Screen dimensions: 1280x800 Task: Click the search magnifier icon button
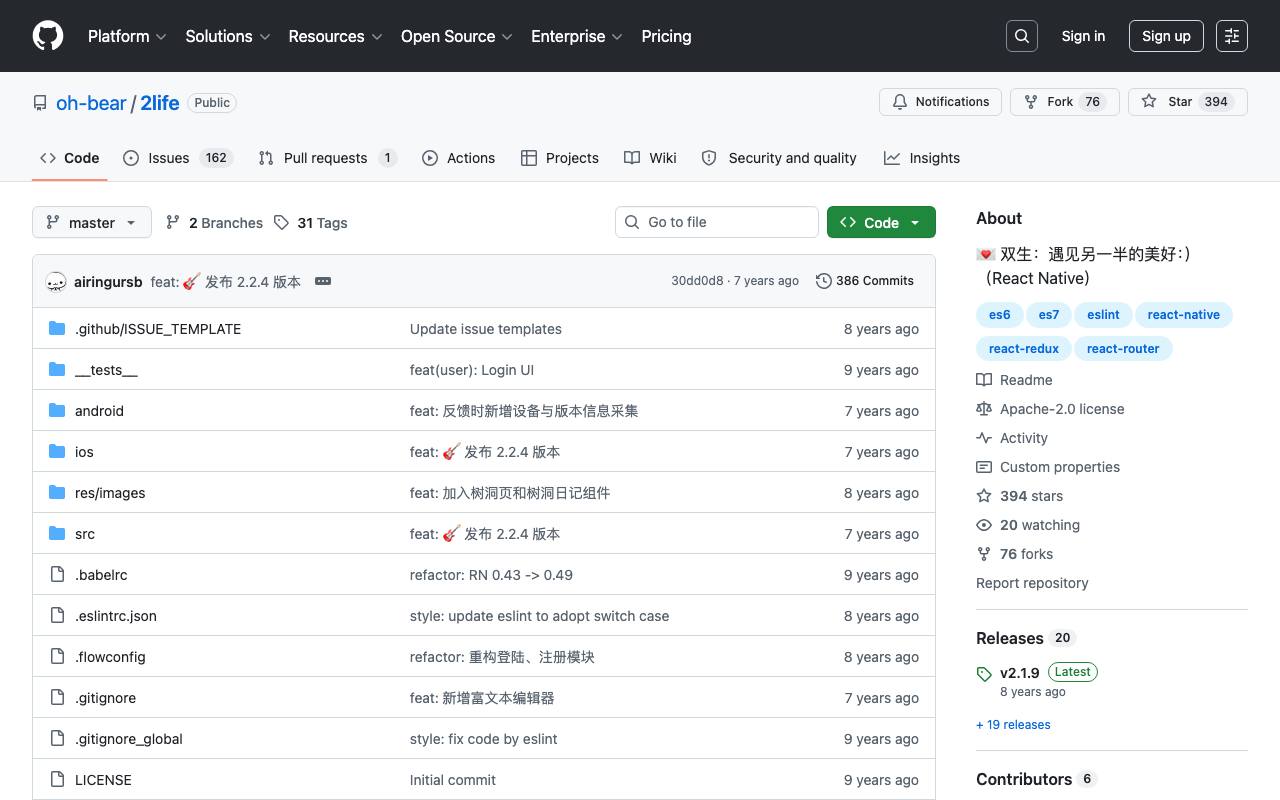point(1022,36)
